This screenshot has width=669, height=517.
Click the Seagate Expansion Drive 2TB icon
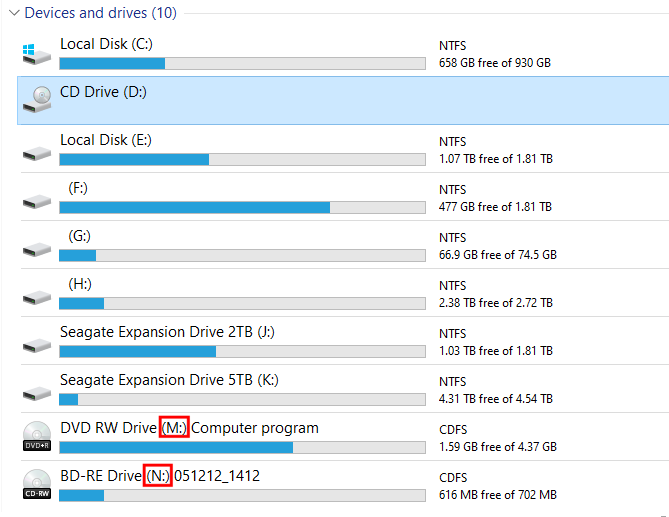(x=37, y=344)
